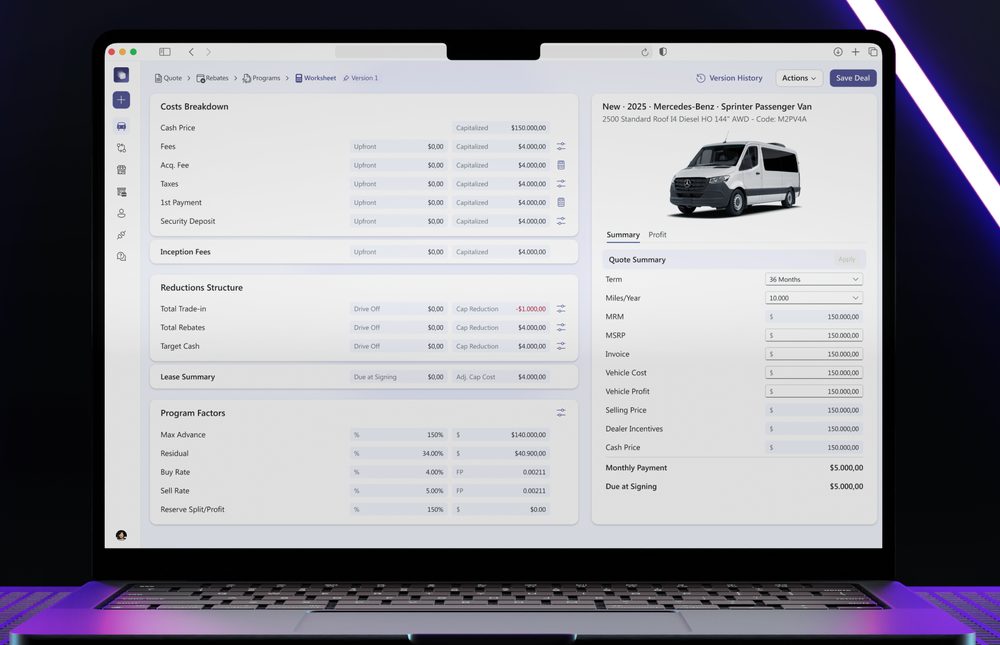The height and width of the screenshot is (645, 1000).
Task: Expand the Actions dropdown menu
Action: click(x=798, y=78)
